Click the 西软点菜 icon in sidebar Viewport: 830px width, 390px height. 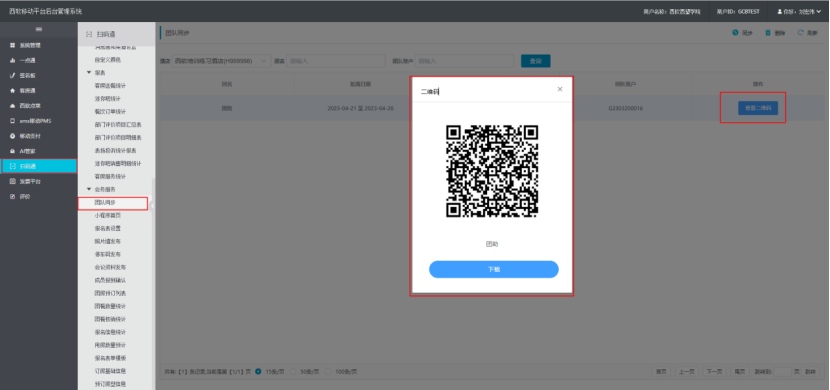12,106
